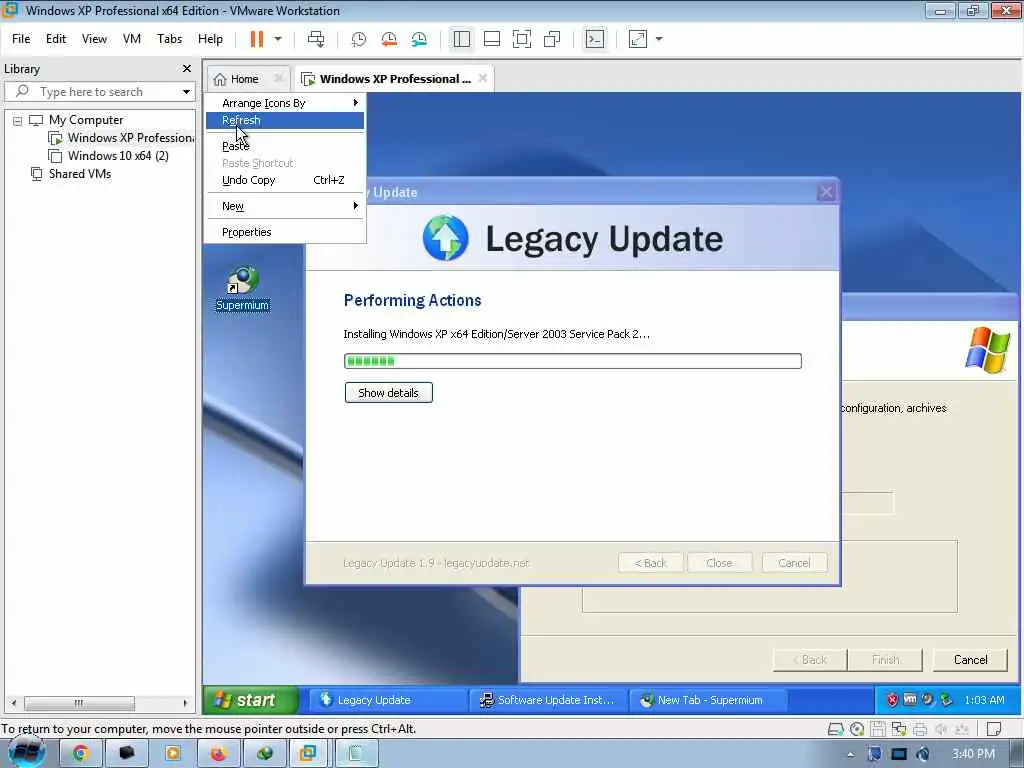
Task: Click the installation progress bar
Action: 573,361
